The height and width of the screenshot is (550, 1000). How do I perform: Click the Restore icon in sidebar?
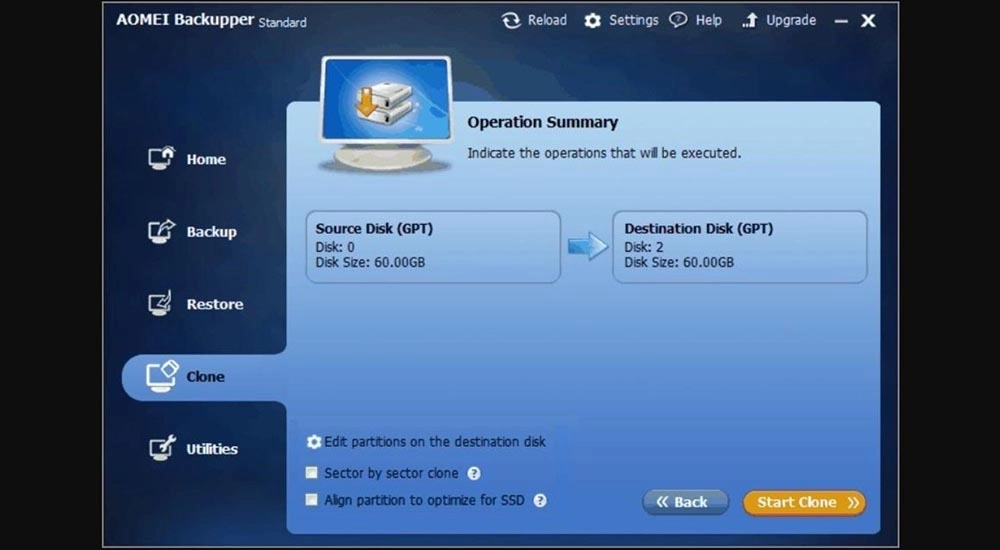point(161,303)
